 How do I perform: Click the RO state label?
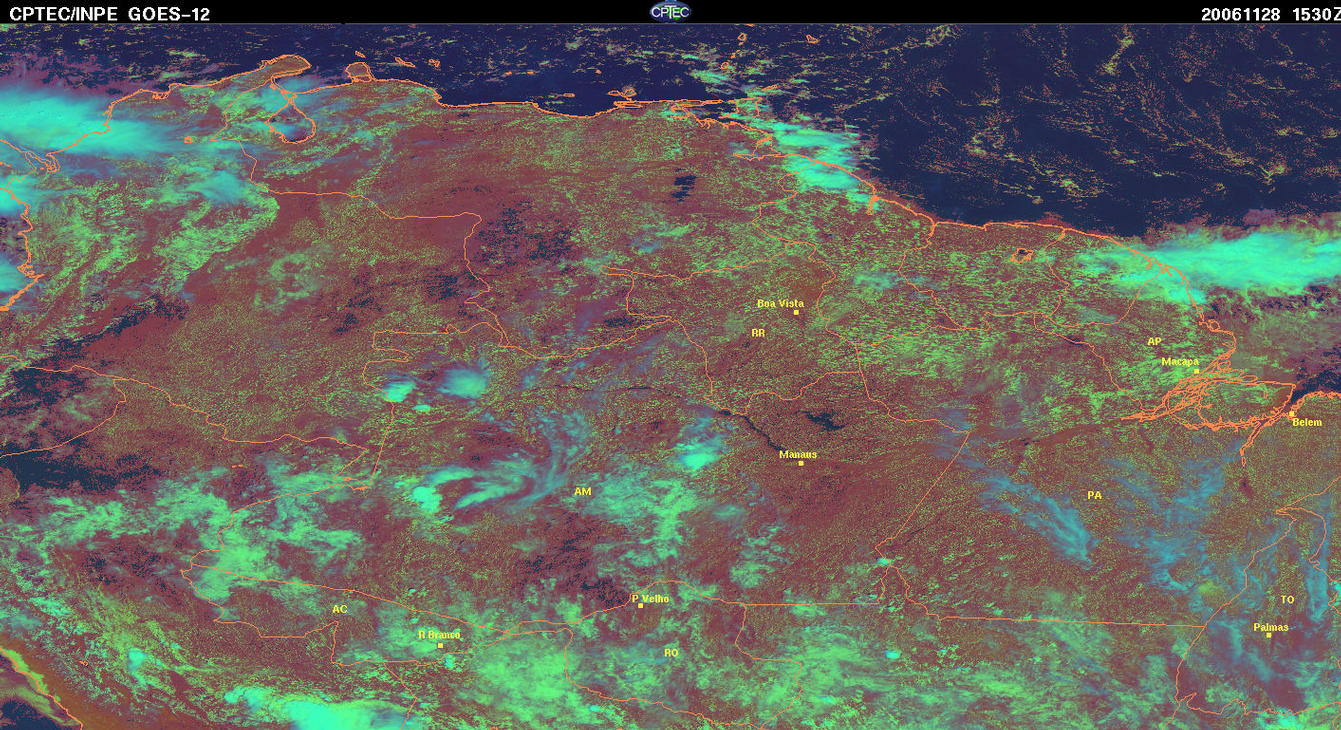[x=671, y=652]
